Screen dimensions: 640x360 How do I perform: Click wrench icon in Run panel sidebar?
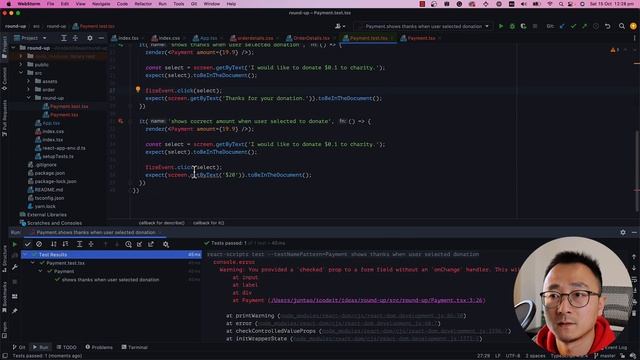tap(15, 267)
